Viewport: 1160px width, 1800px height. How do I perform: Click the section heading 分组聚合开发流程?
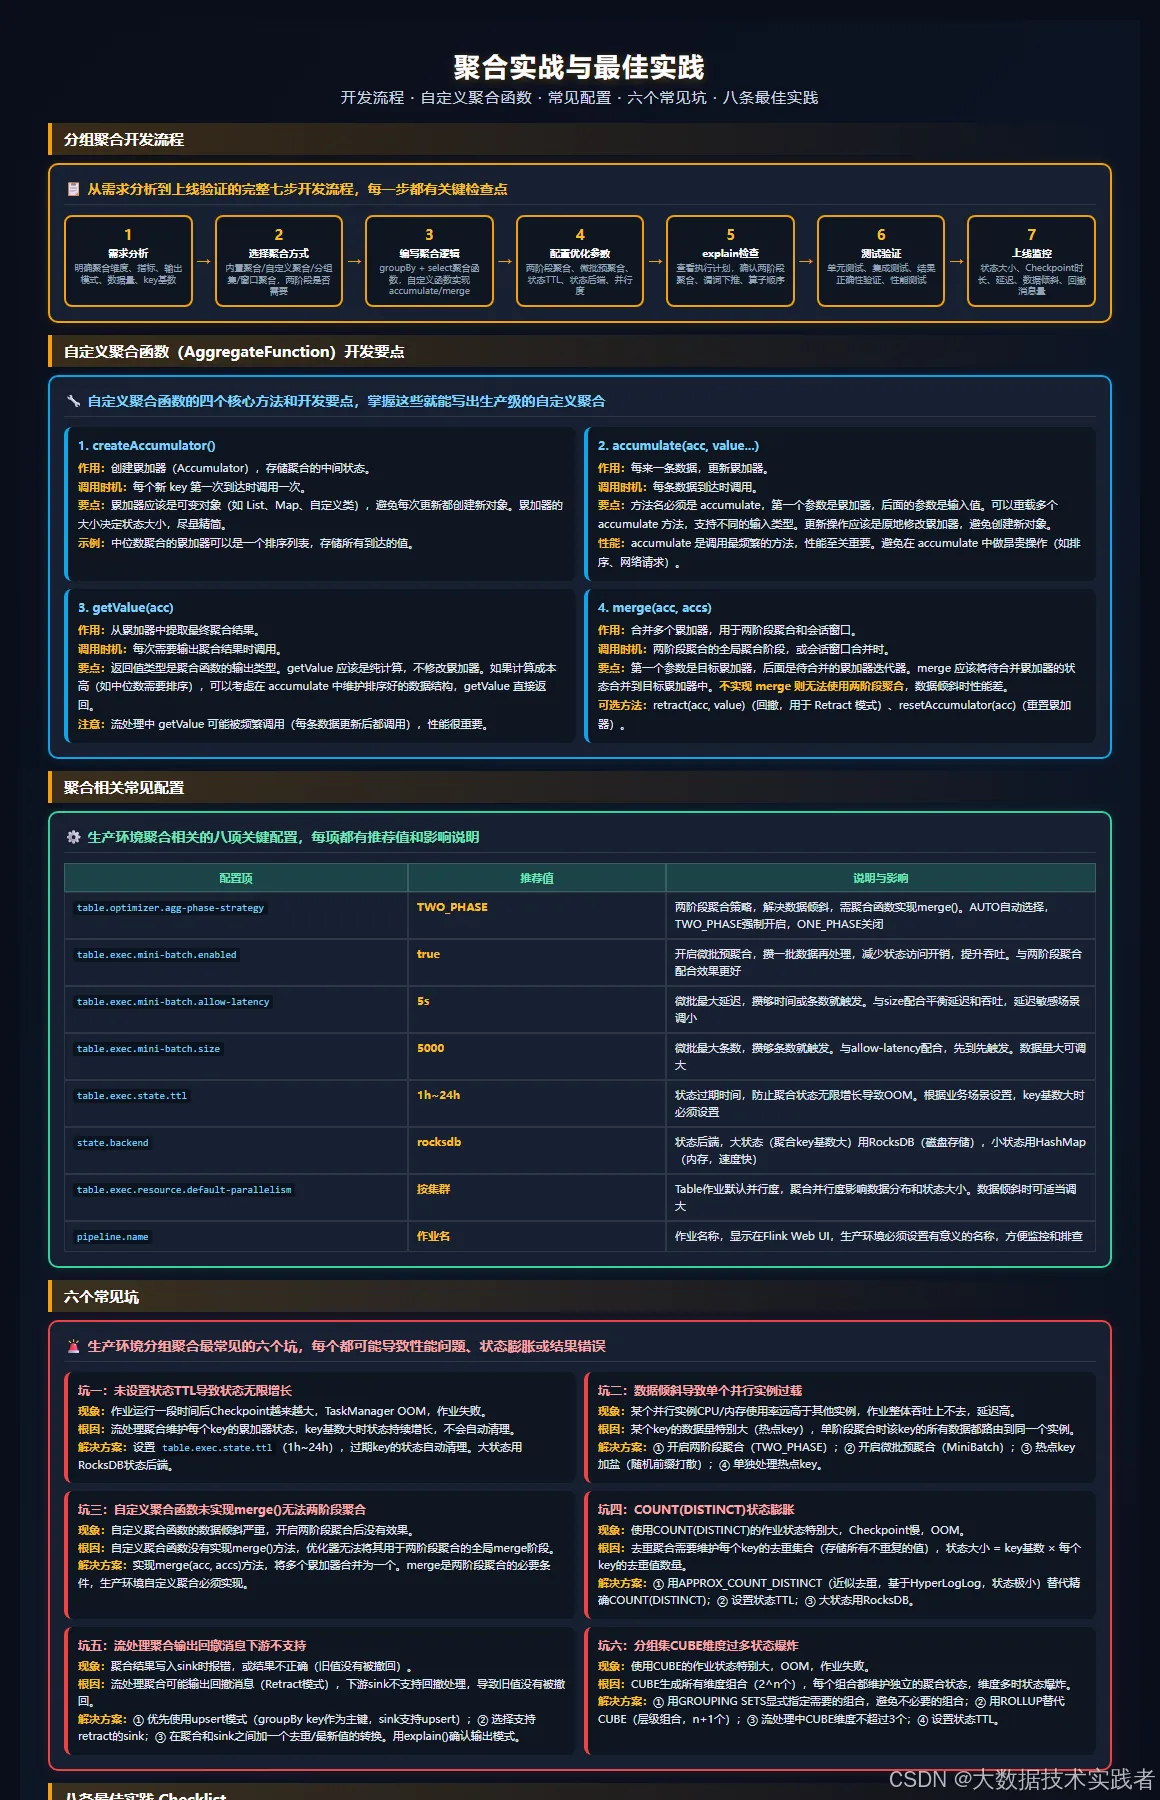pyautogui.click(x=124, y=140)
